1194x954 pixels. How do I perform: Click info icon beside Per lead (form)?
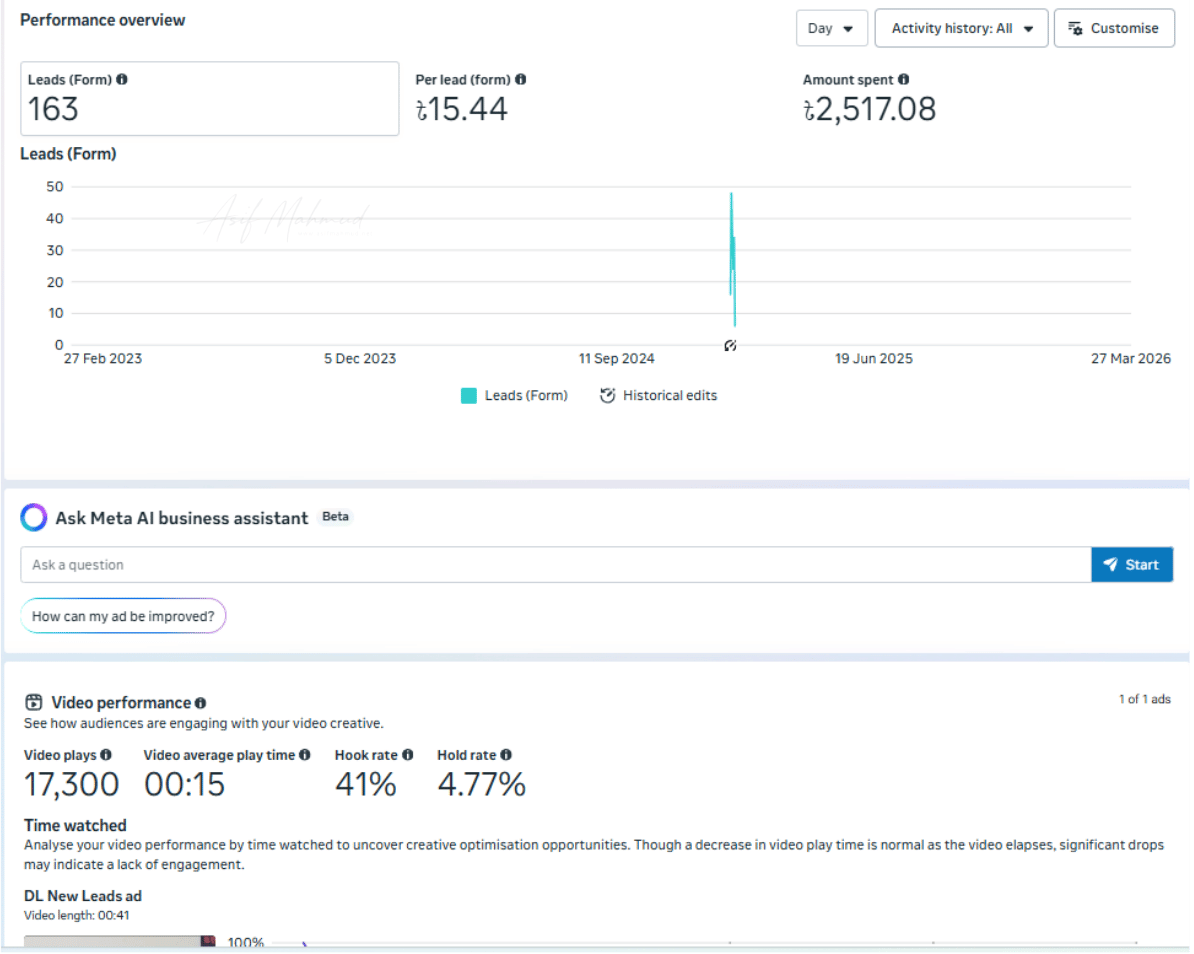521,79
